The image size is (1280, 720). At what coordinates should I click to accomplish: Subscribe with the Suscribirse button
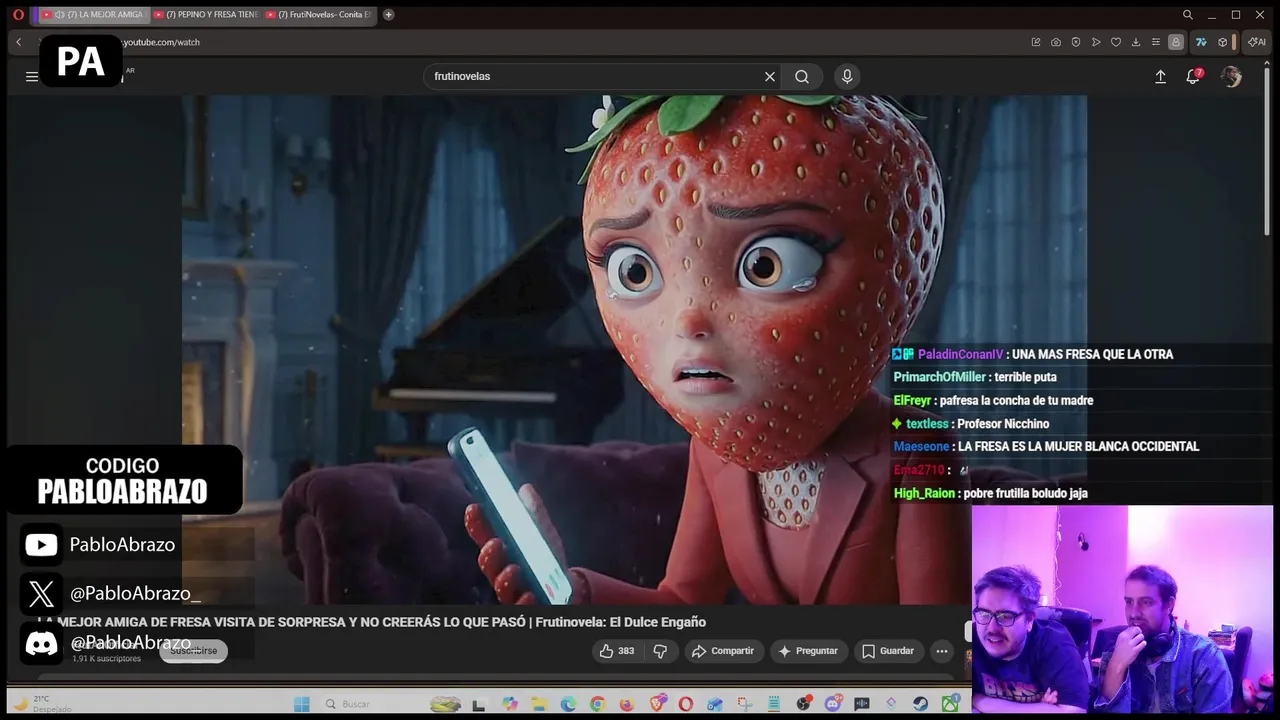(x=193, y=651)
